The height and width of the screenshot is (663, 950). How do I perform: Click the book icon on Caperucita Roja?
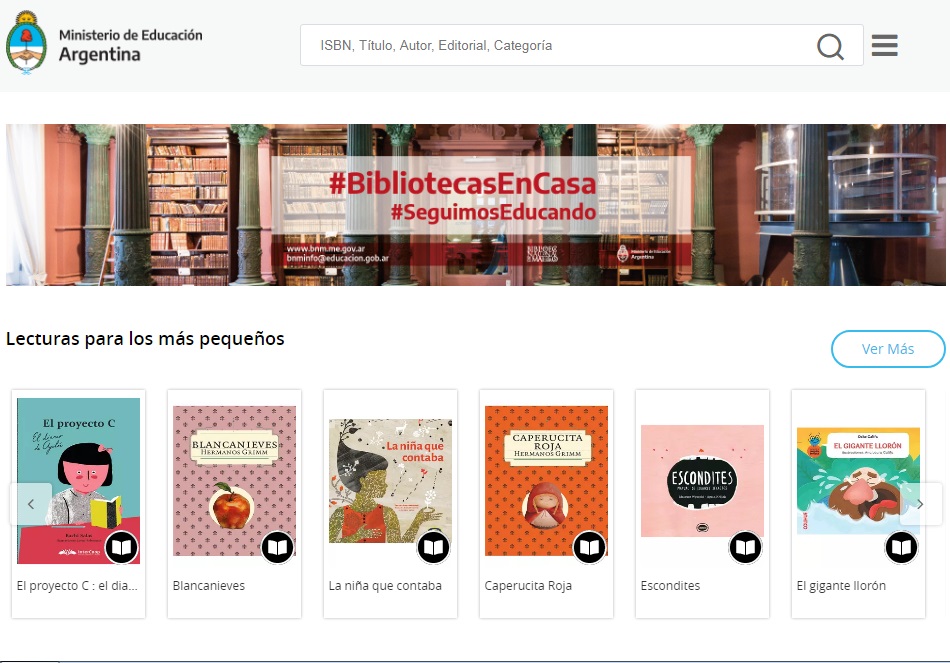589,548
